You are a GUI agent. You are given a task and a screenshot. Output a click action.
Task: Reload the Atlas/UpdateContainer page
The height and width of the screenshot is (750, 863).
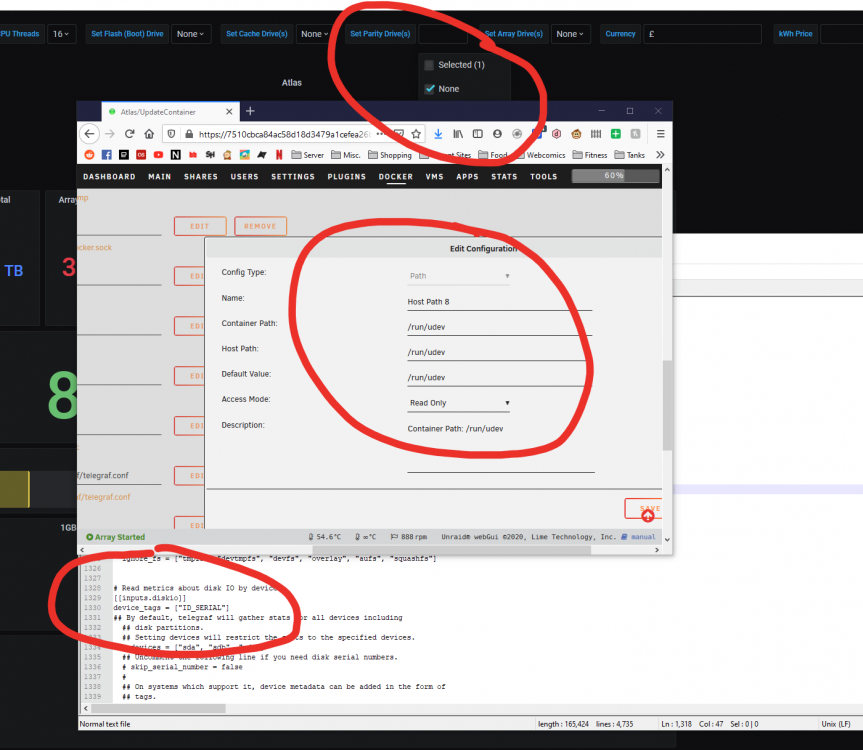(129, 134)
